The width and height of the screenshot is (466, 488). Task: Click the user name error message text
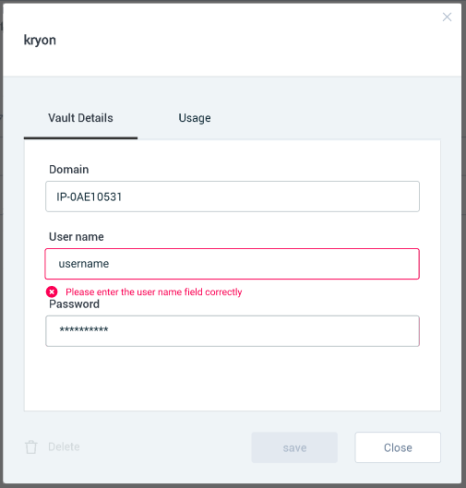point(154,292)
